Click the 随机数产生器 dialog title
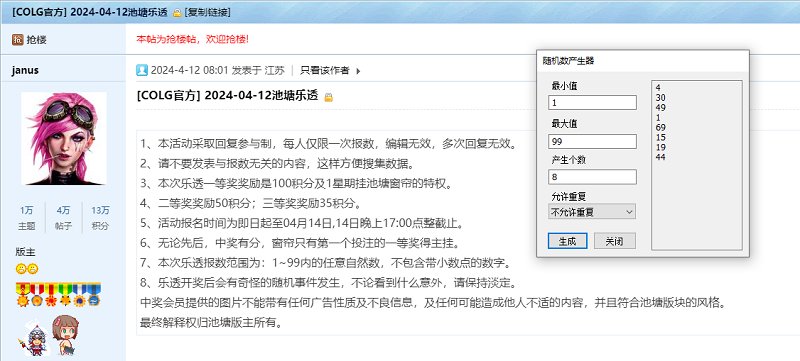Image resolution: width=800 pixels, height=361 pixels. [568, 61]
